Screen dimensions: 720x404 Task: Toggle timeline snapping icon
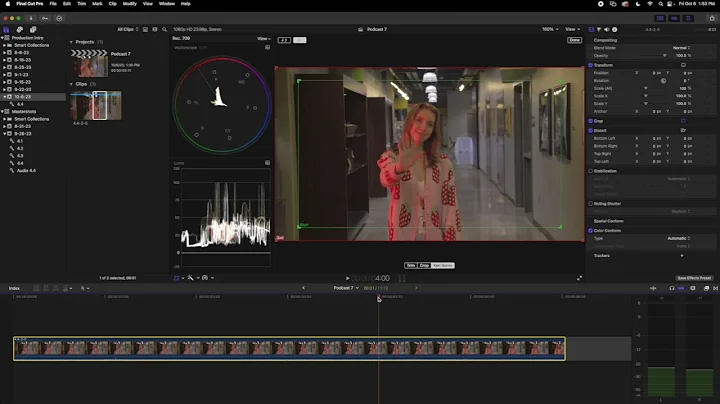click(681, 288)
